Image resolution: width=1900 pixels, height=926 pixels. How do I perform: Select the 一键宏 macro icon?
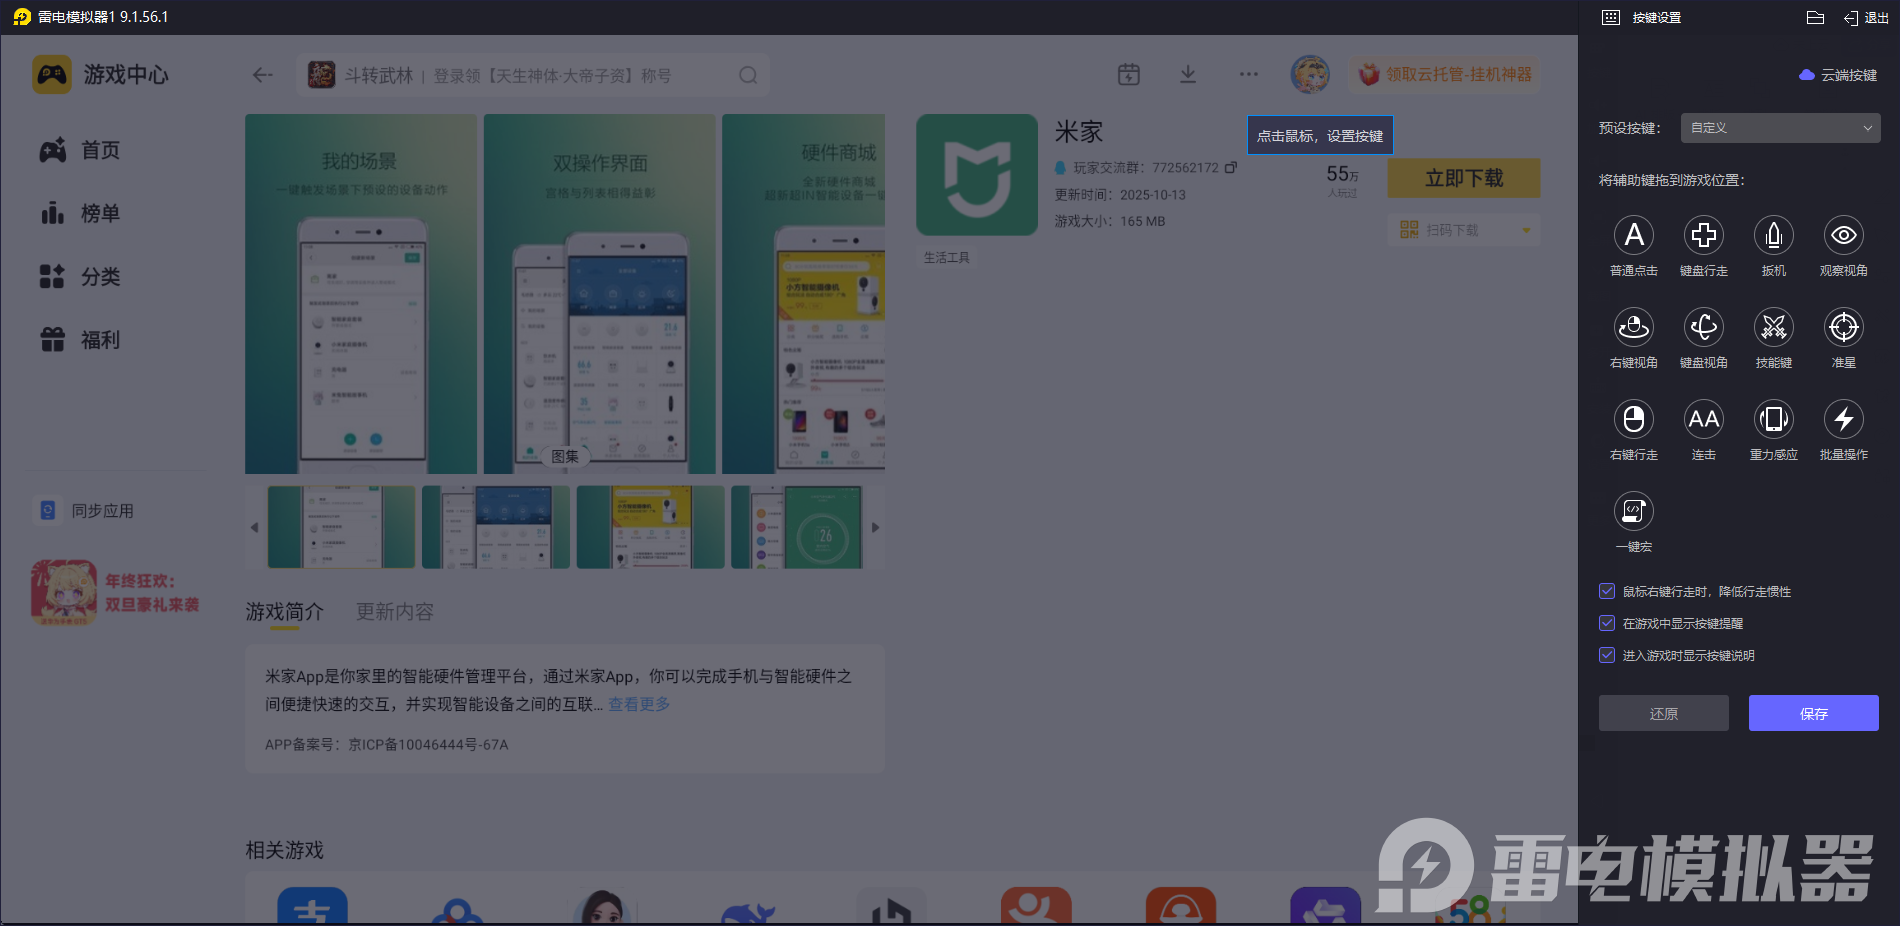point(1634,511)
